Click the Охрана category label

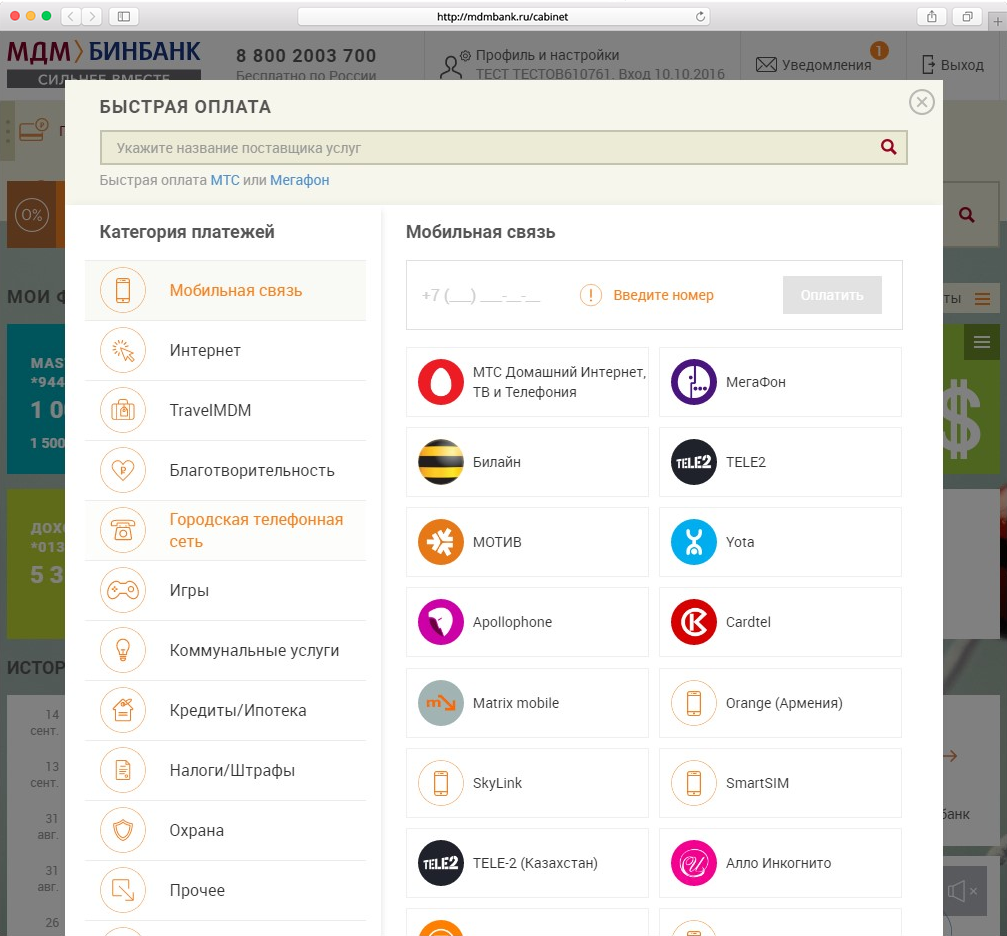click(x=197, y=831)
